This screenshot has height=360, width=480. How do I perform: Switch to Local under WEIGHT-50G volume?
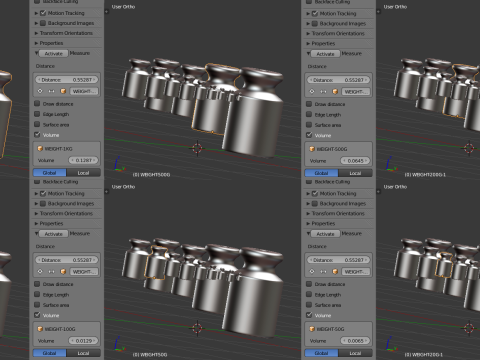click(x=355, y=353)
